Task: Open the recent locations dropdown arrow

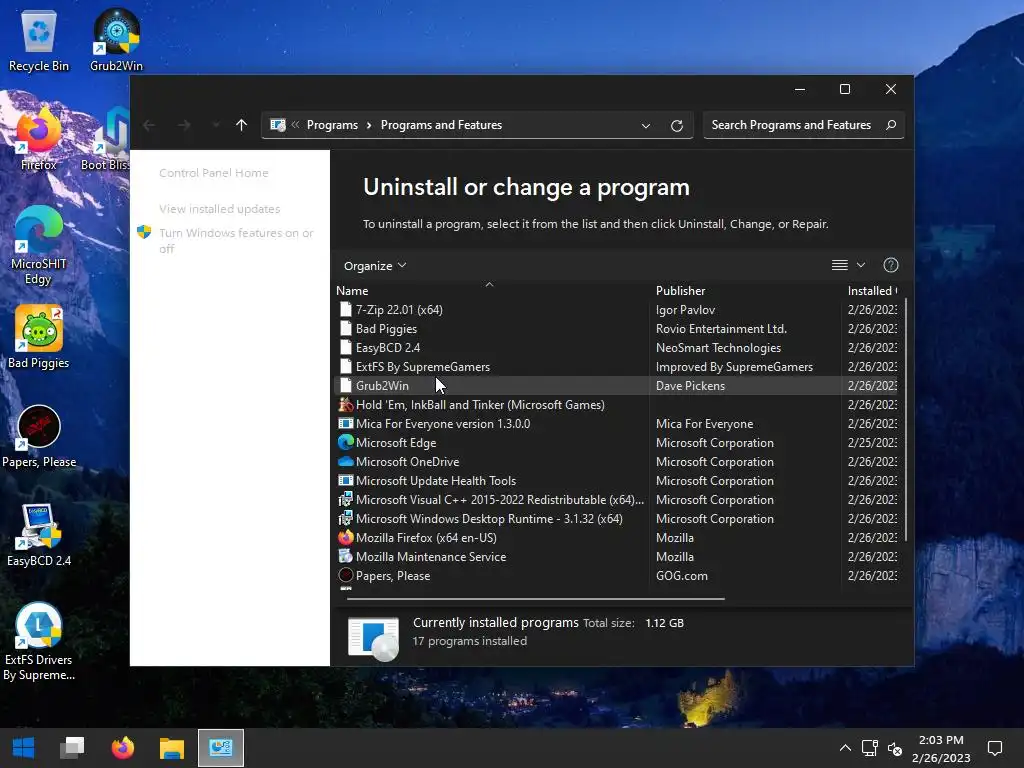Action: click(x=216, y=125)
